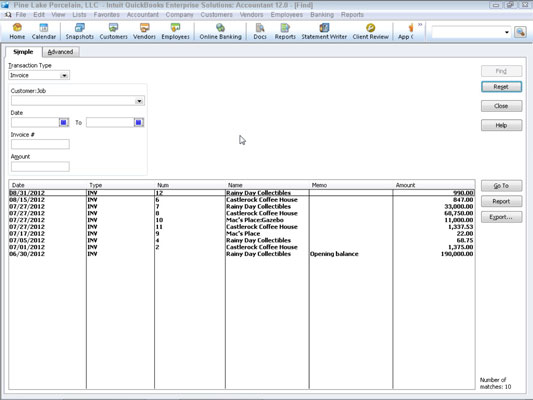Open the Vendors center icon
This screenshot has height=400, width=533.
(144, 31)
